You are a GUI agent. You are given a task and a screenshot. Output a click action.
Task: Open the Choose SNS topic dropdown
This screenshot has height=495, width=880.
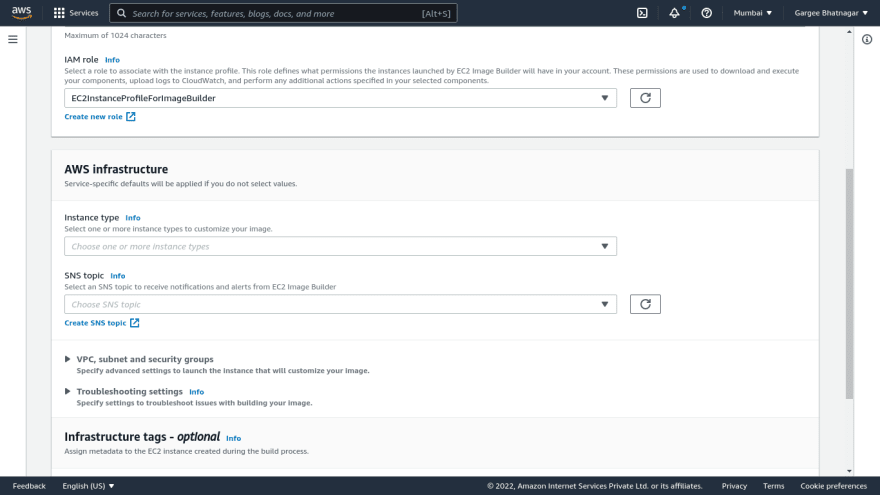pyautogui.click(x=340, y=304)
